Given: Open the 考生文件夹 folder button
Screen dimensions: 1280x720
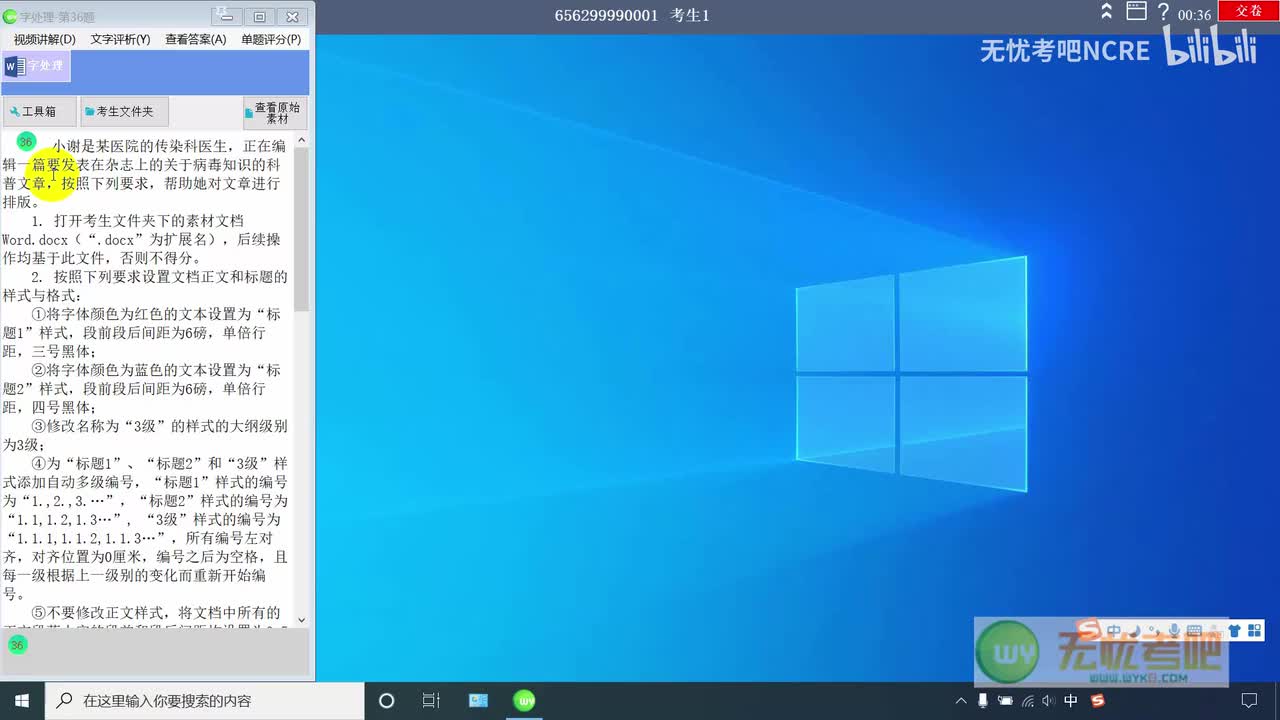Looking at the screenshot, I should point(124,112).
